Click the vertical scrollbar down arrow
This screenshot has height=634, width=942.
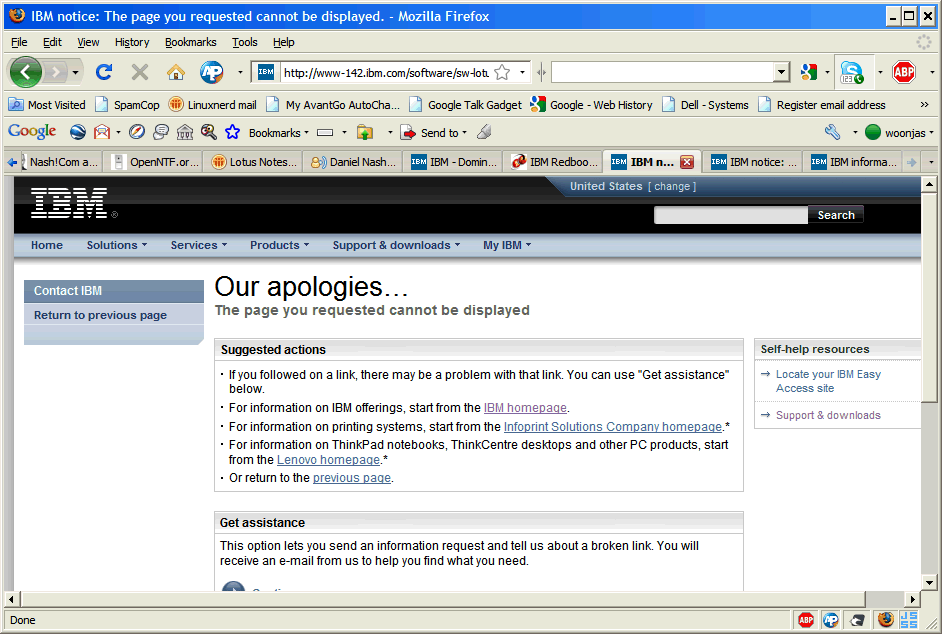pyautogui.click(x=929, y=582)
